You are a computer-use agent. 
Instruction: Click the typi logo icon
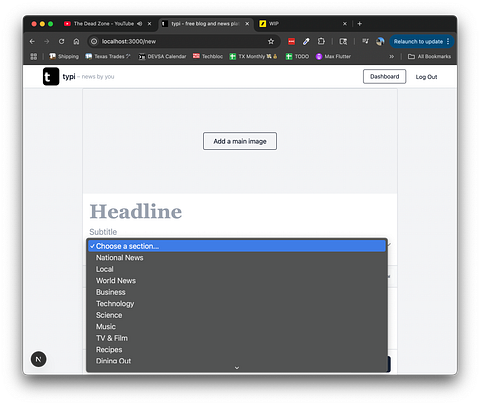[x=51, y=76]
